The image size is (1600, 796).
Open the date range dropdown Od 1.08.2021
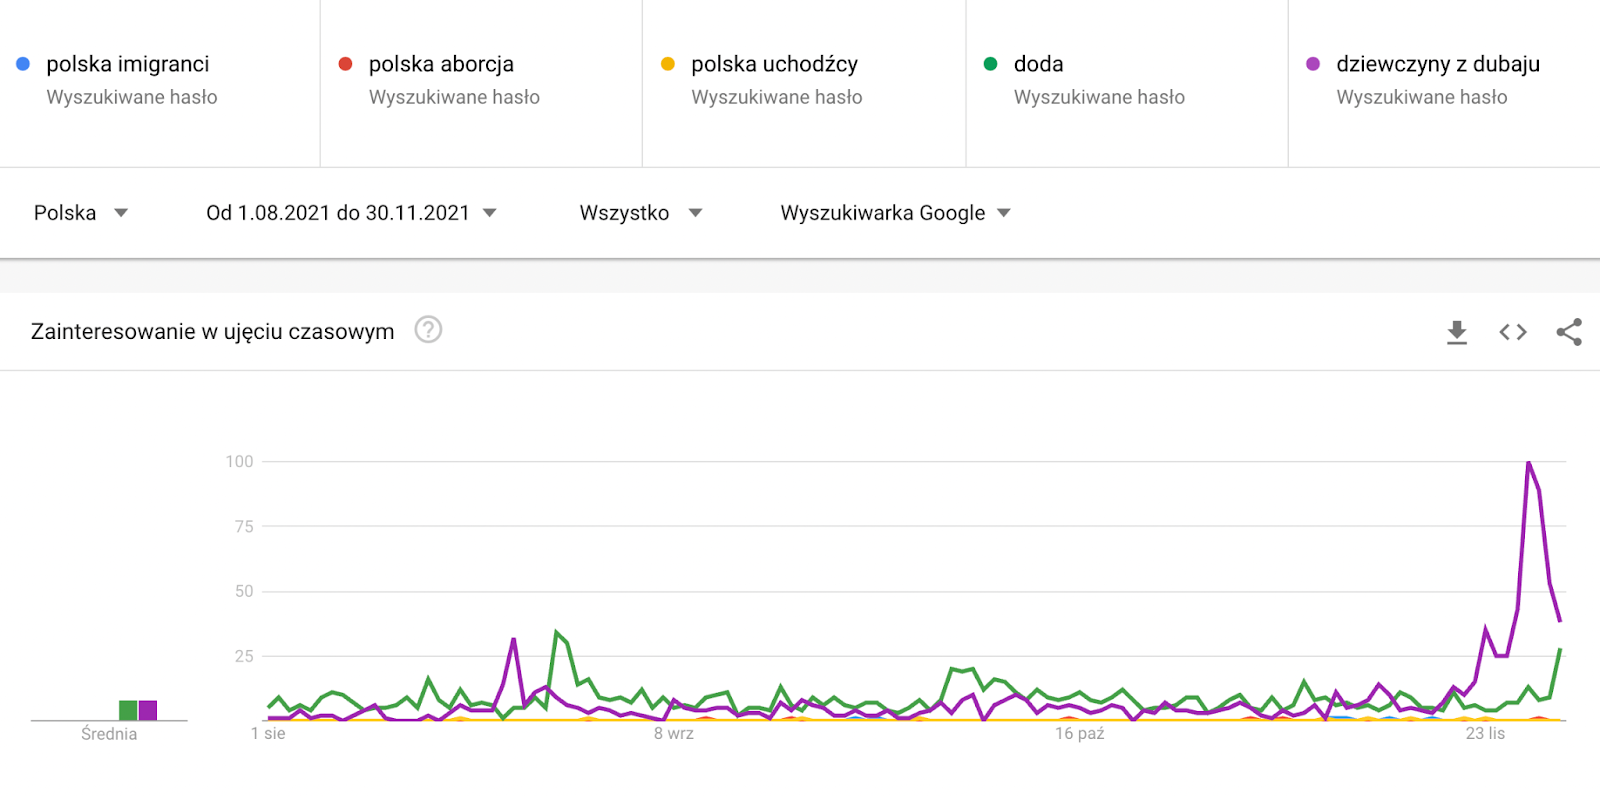click(351, 213)
